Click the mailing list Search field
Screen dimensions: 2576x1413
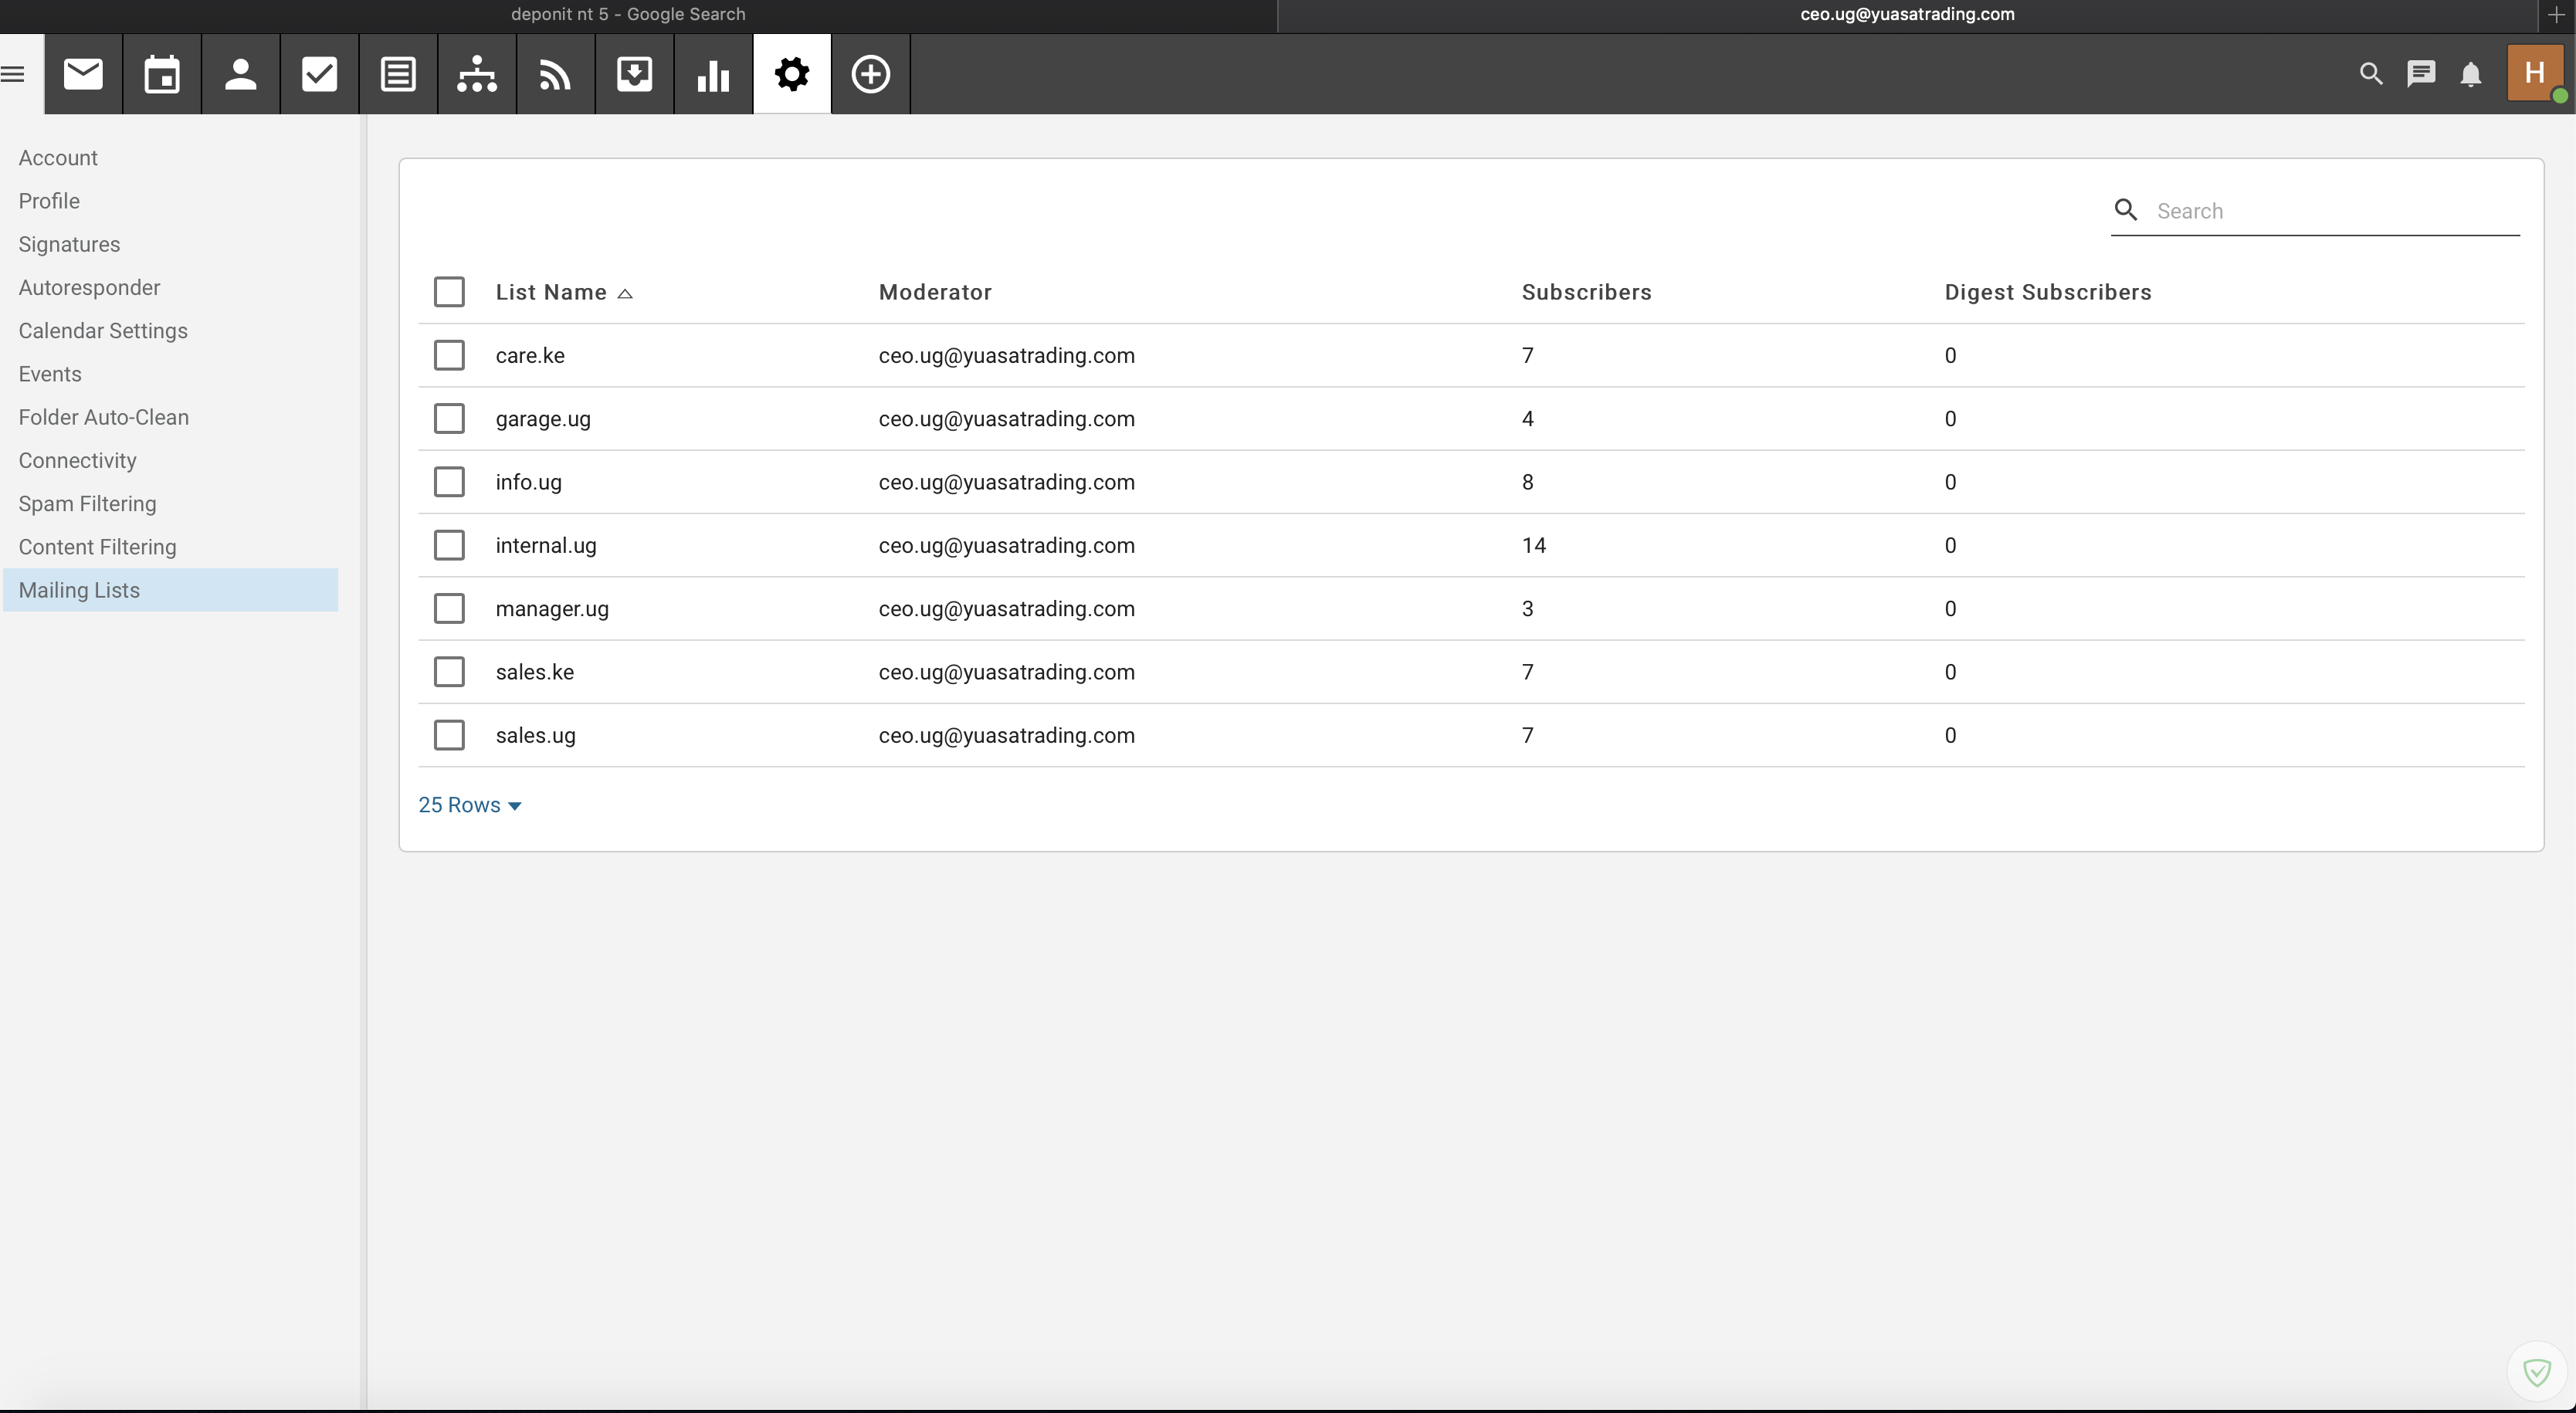tap(2330, 211)
